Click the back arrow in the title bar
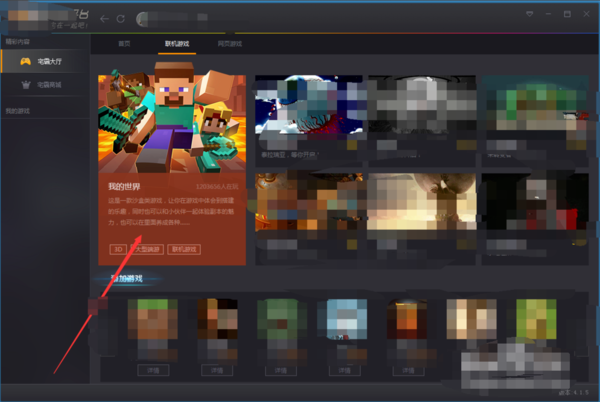 coord(105,19)
